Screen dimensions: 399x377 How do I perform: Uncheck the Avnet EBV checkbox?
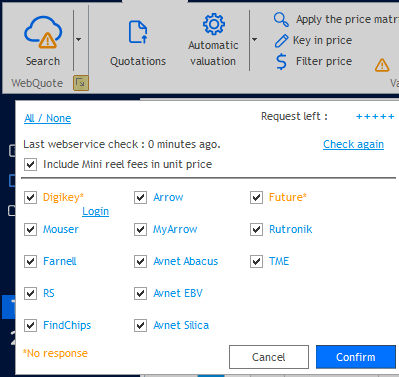pos(141,293)
